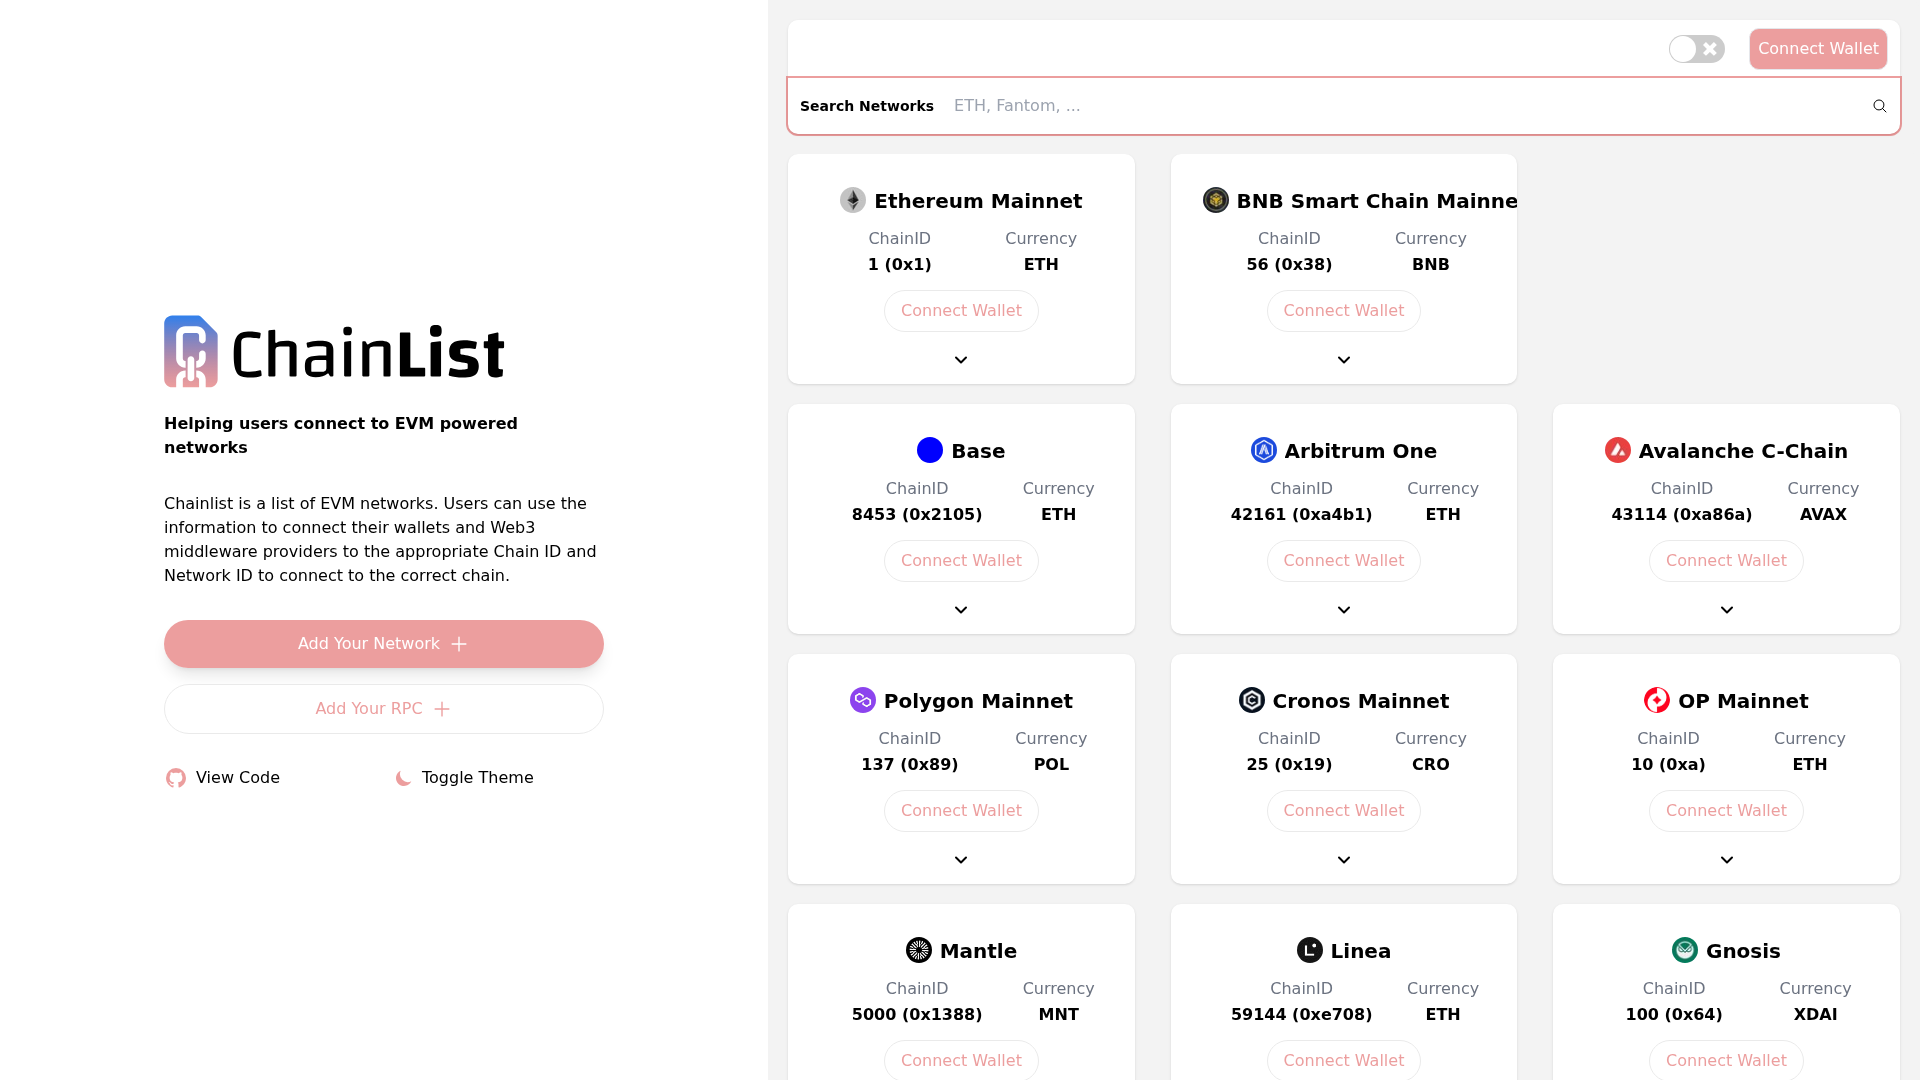The height and width of the screenshot is (1080, 1920).
Task: Click the AVAX currency value
Action: (1823, 515)
